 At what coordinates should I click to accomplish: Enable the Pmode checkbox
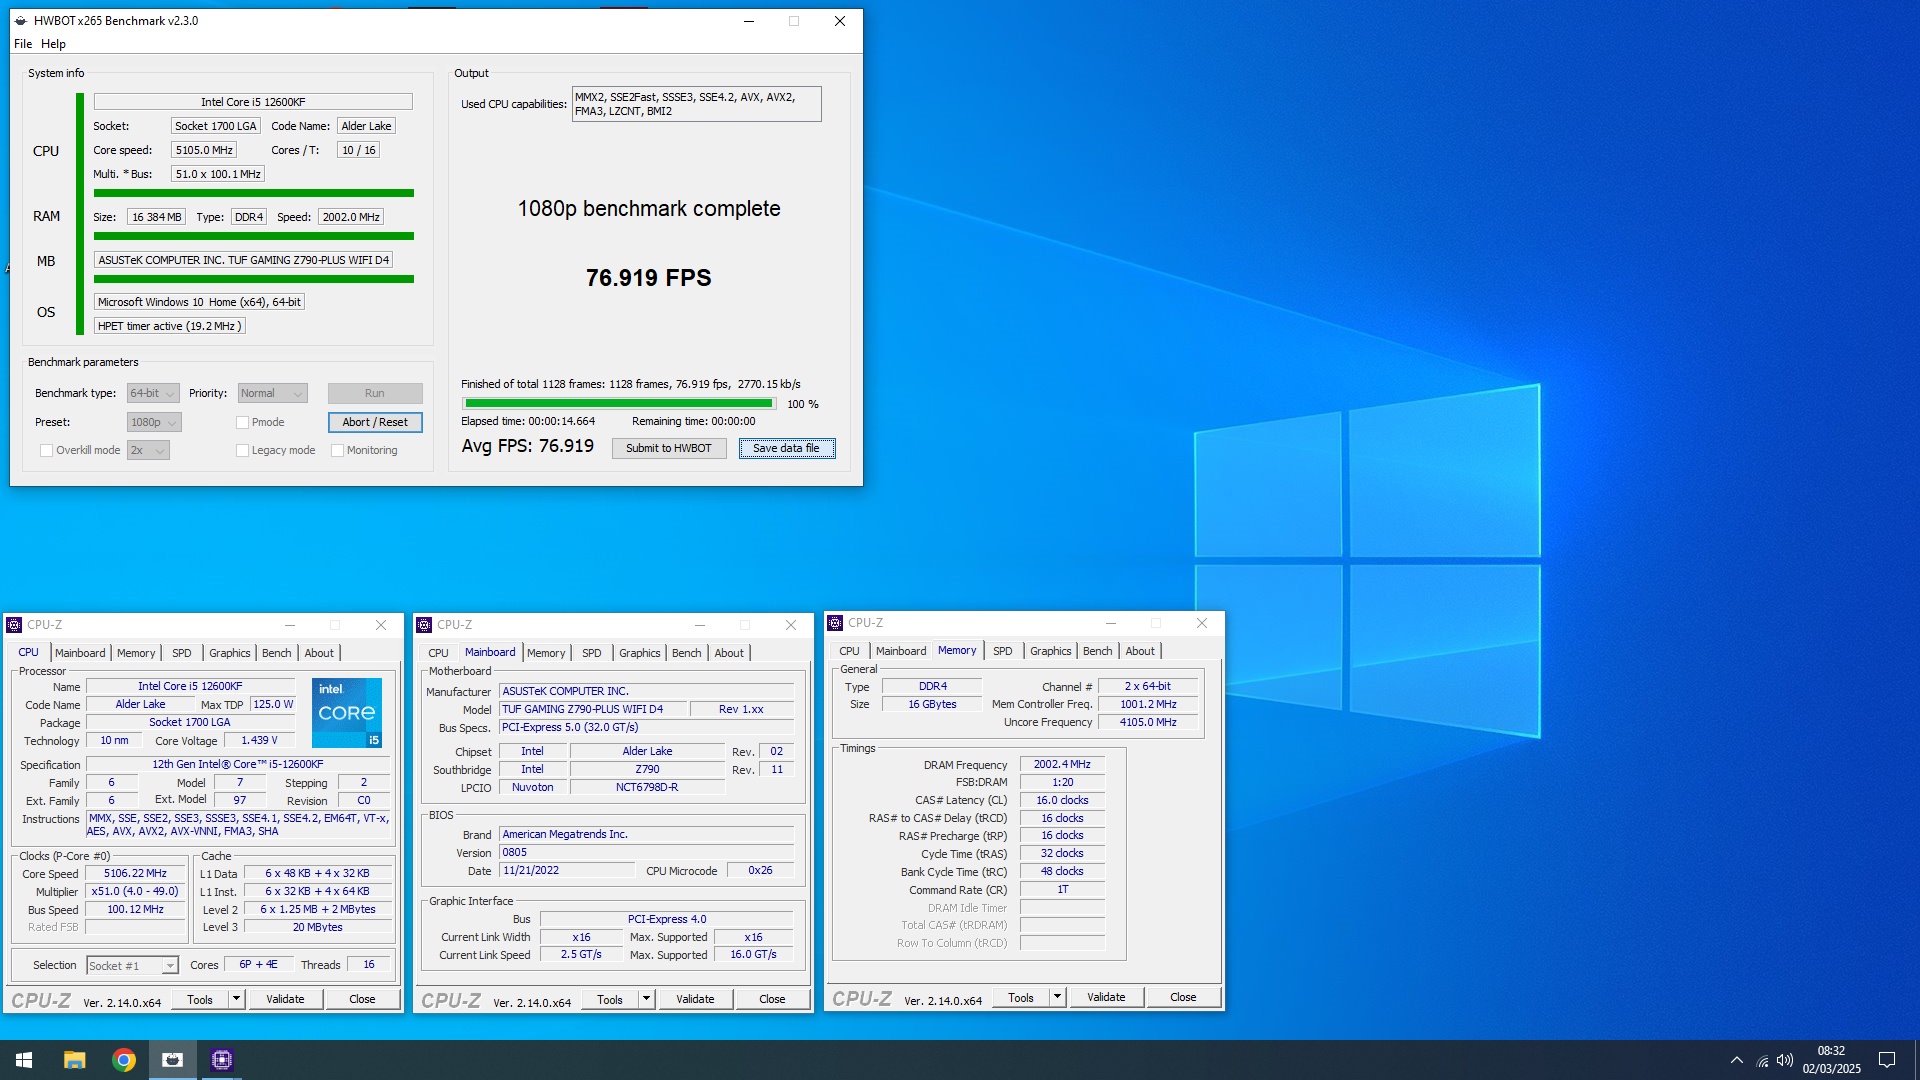click(242, 423)
